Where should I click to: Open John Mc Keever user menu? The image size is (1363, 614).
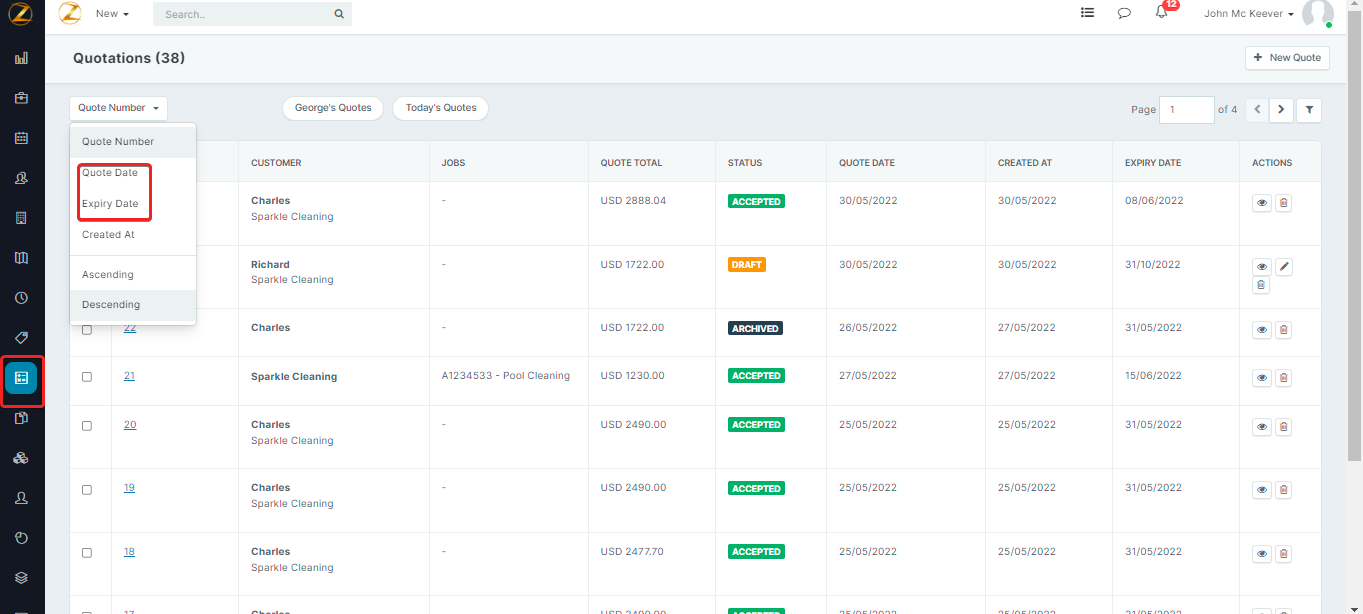[1248, 14]
